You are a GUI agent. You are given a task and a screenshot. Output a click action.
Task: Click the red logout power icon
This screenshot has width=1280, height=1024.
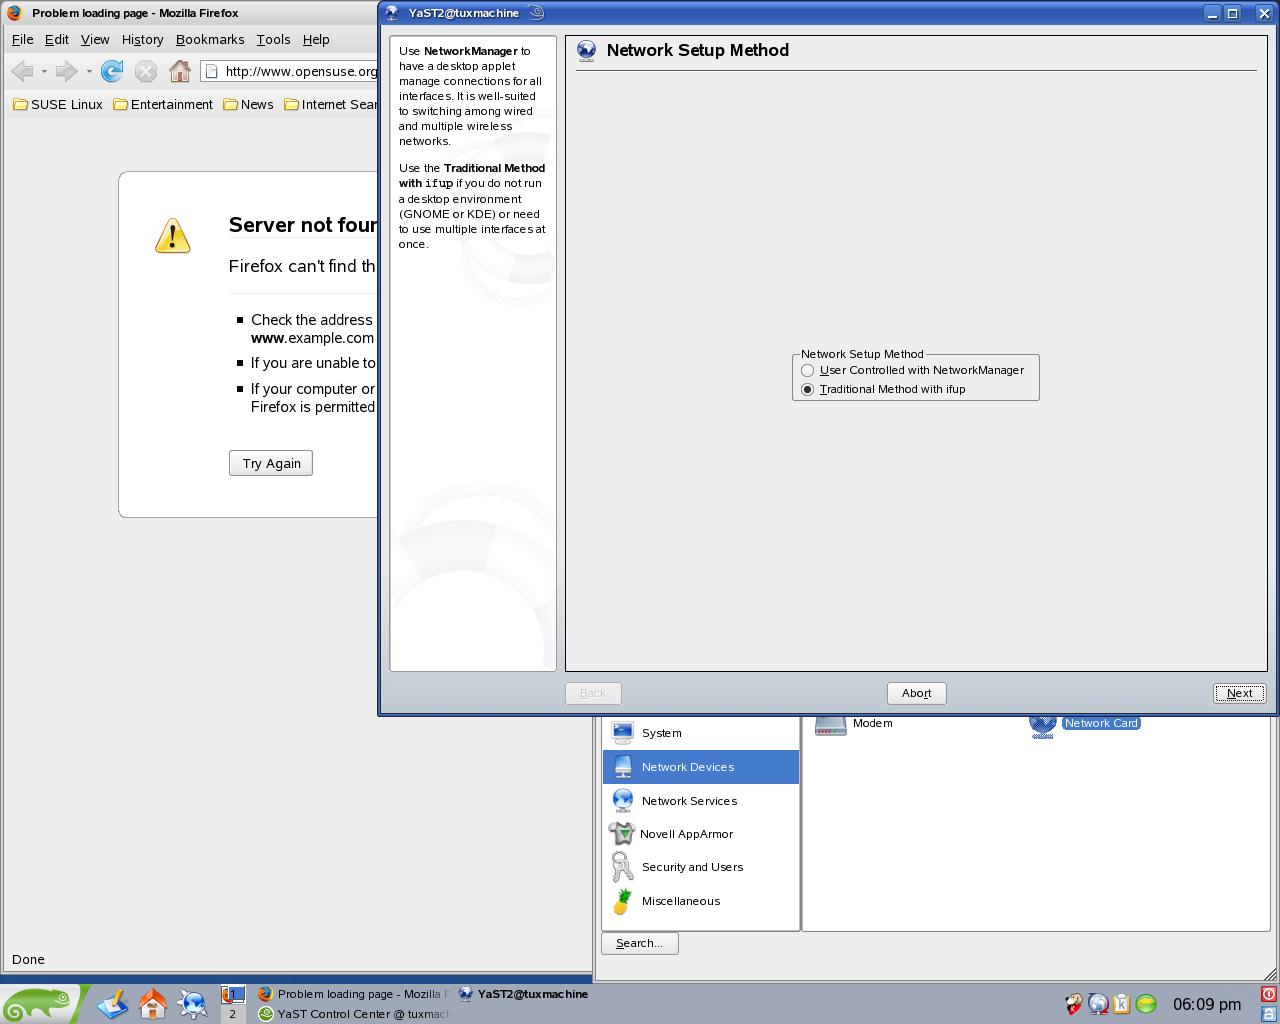coord(1269,994)
